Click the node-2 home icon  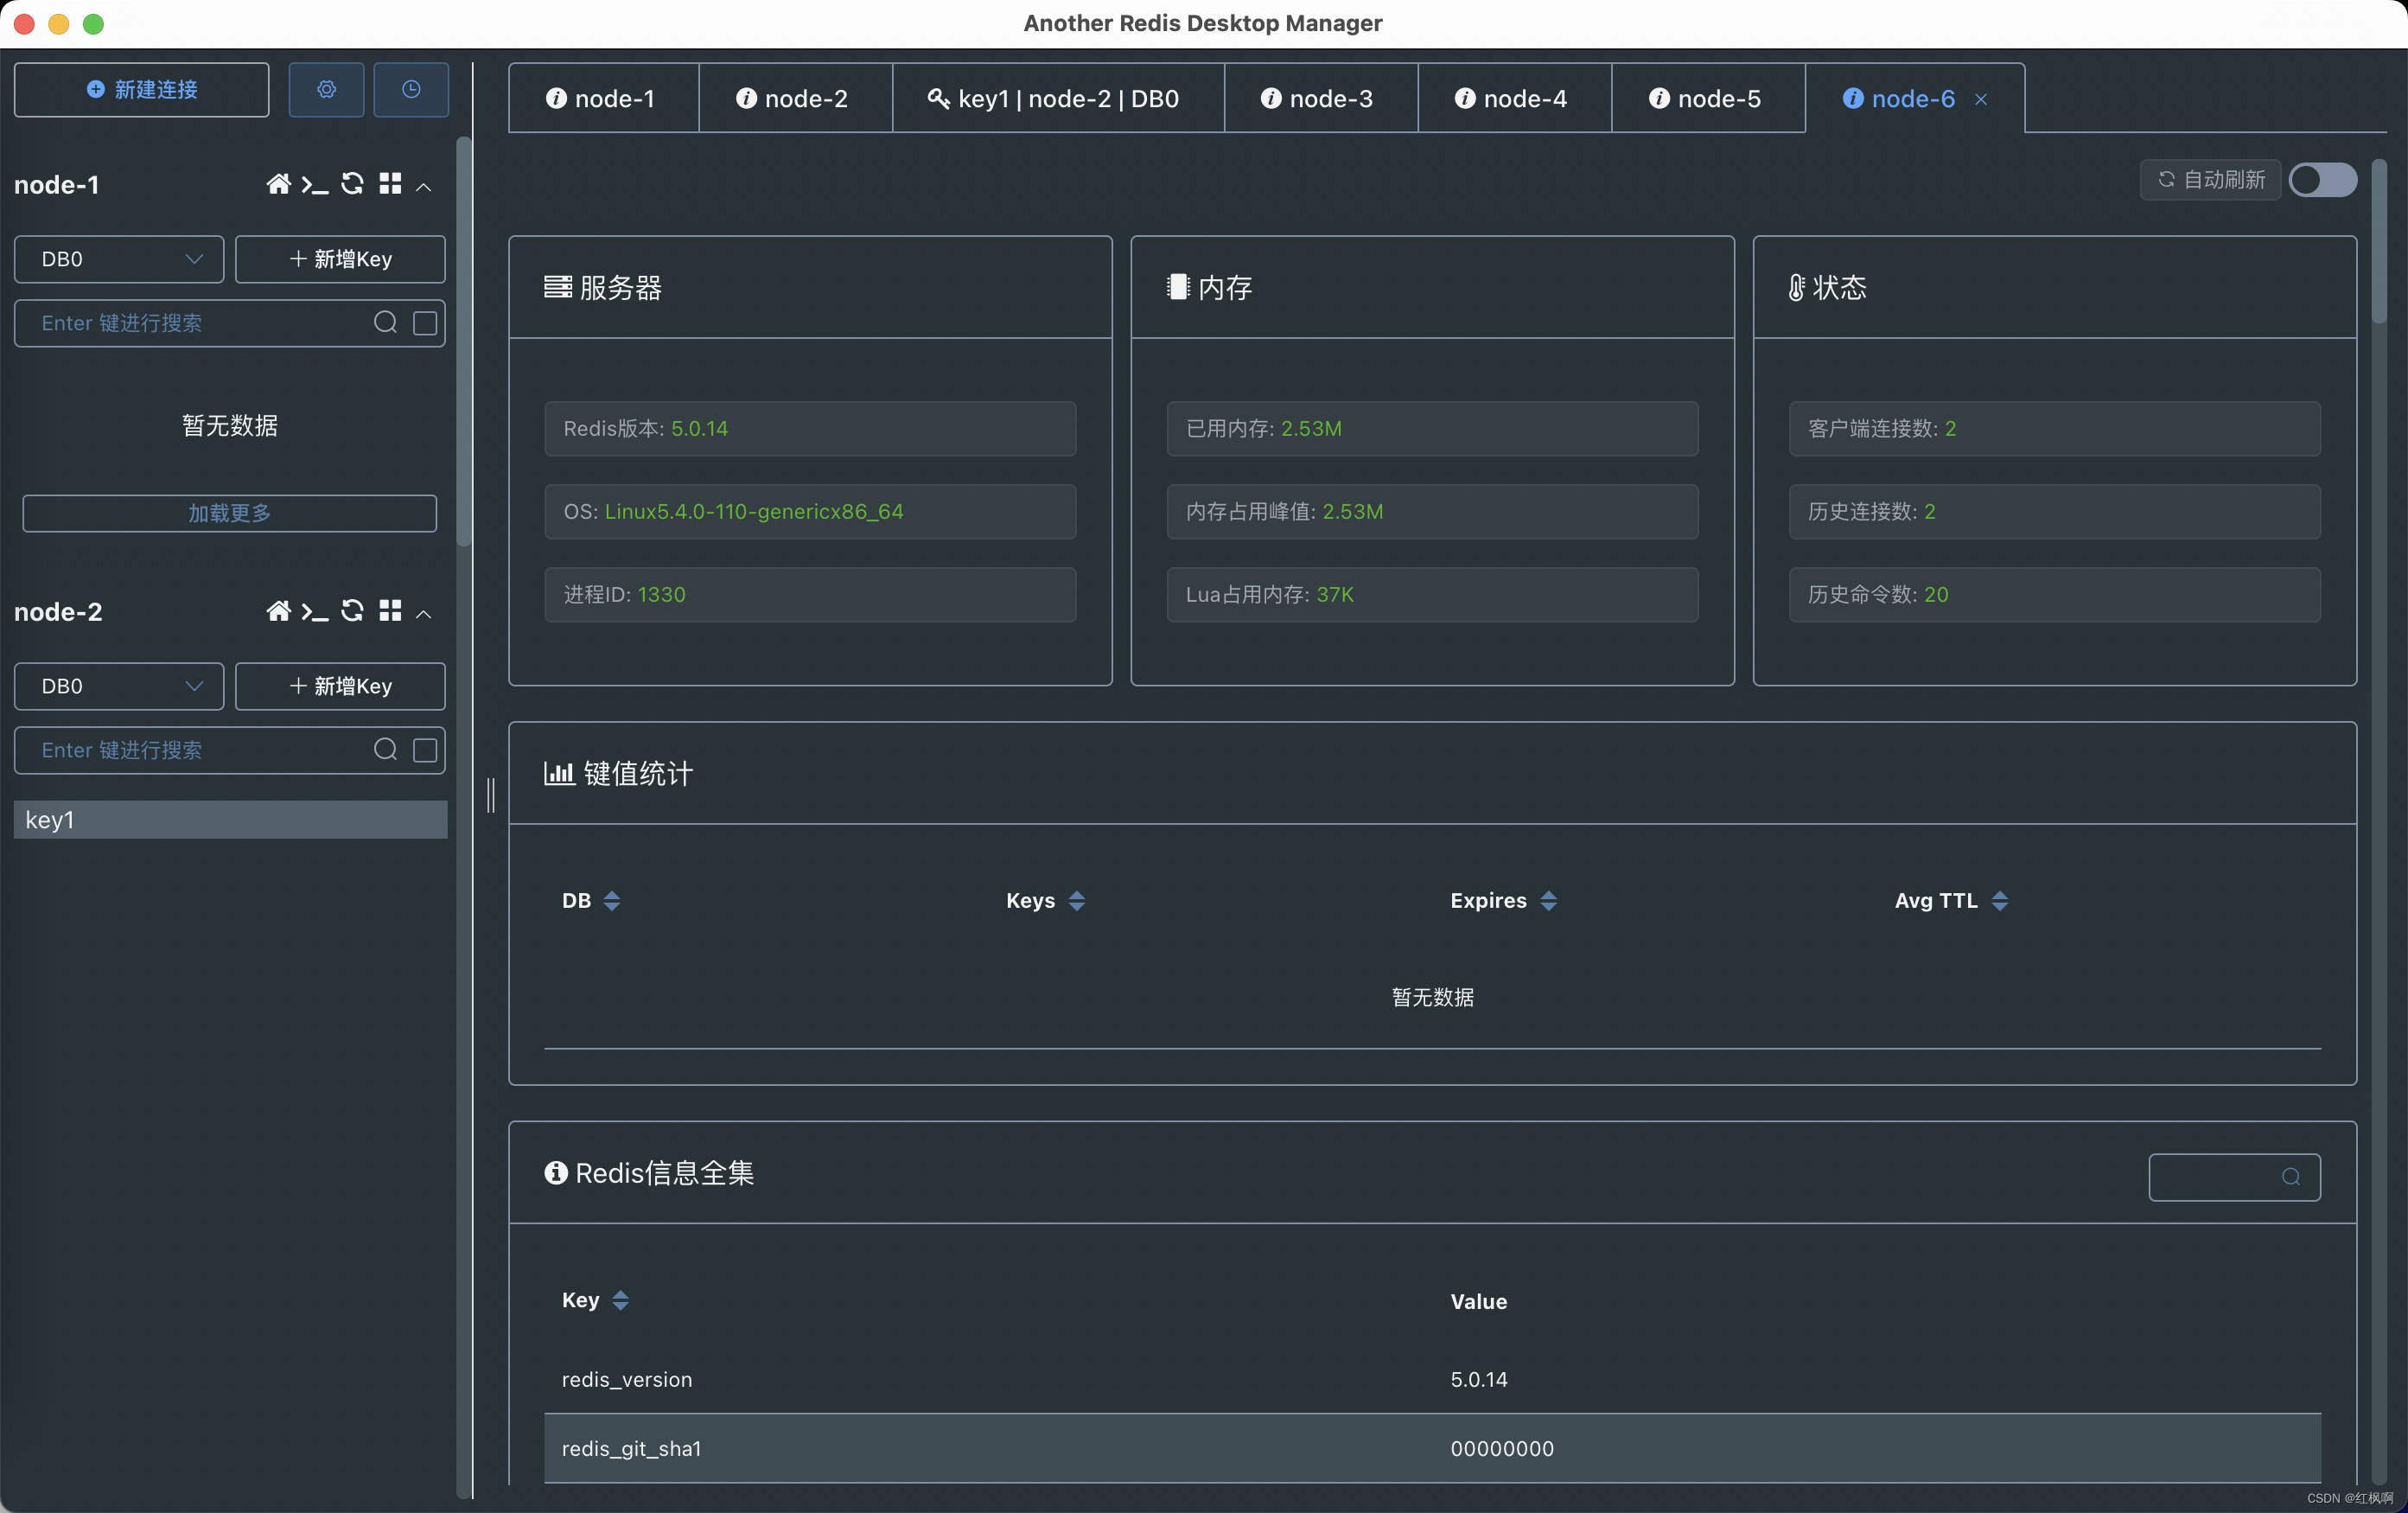[278, 611]
